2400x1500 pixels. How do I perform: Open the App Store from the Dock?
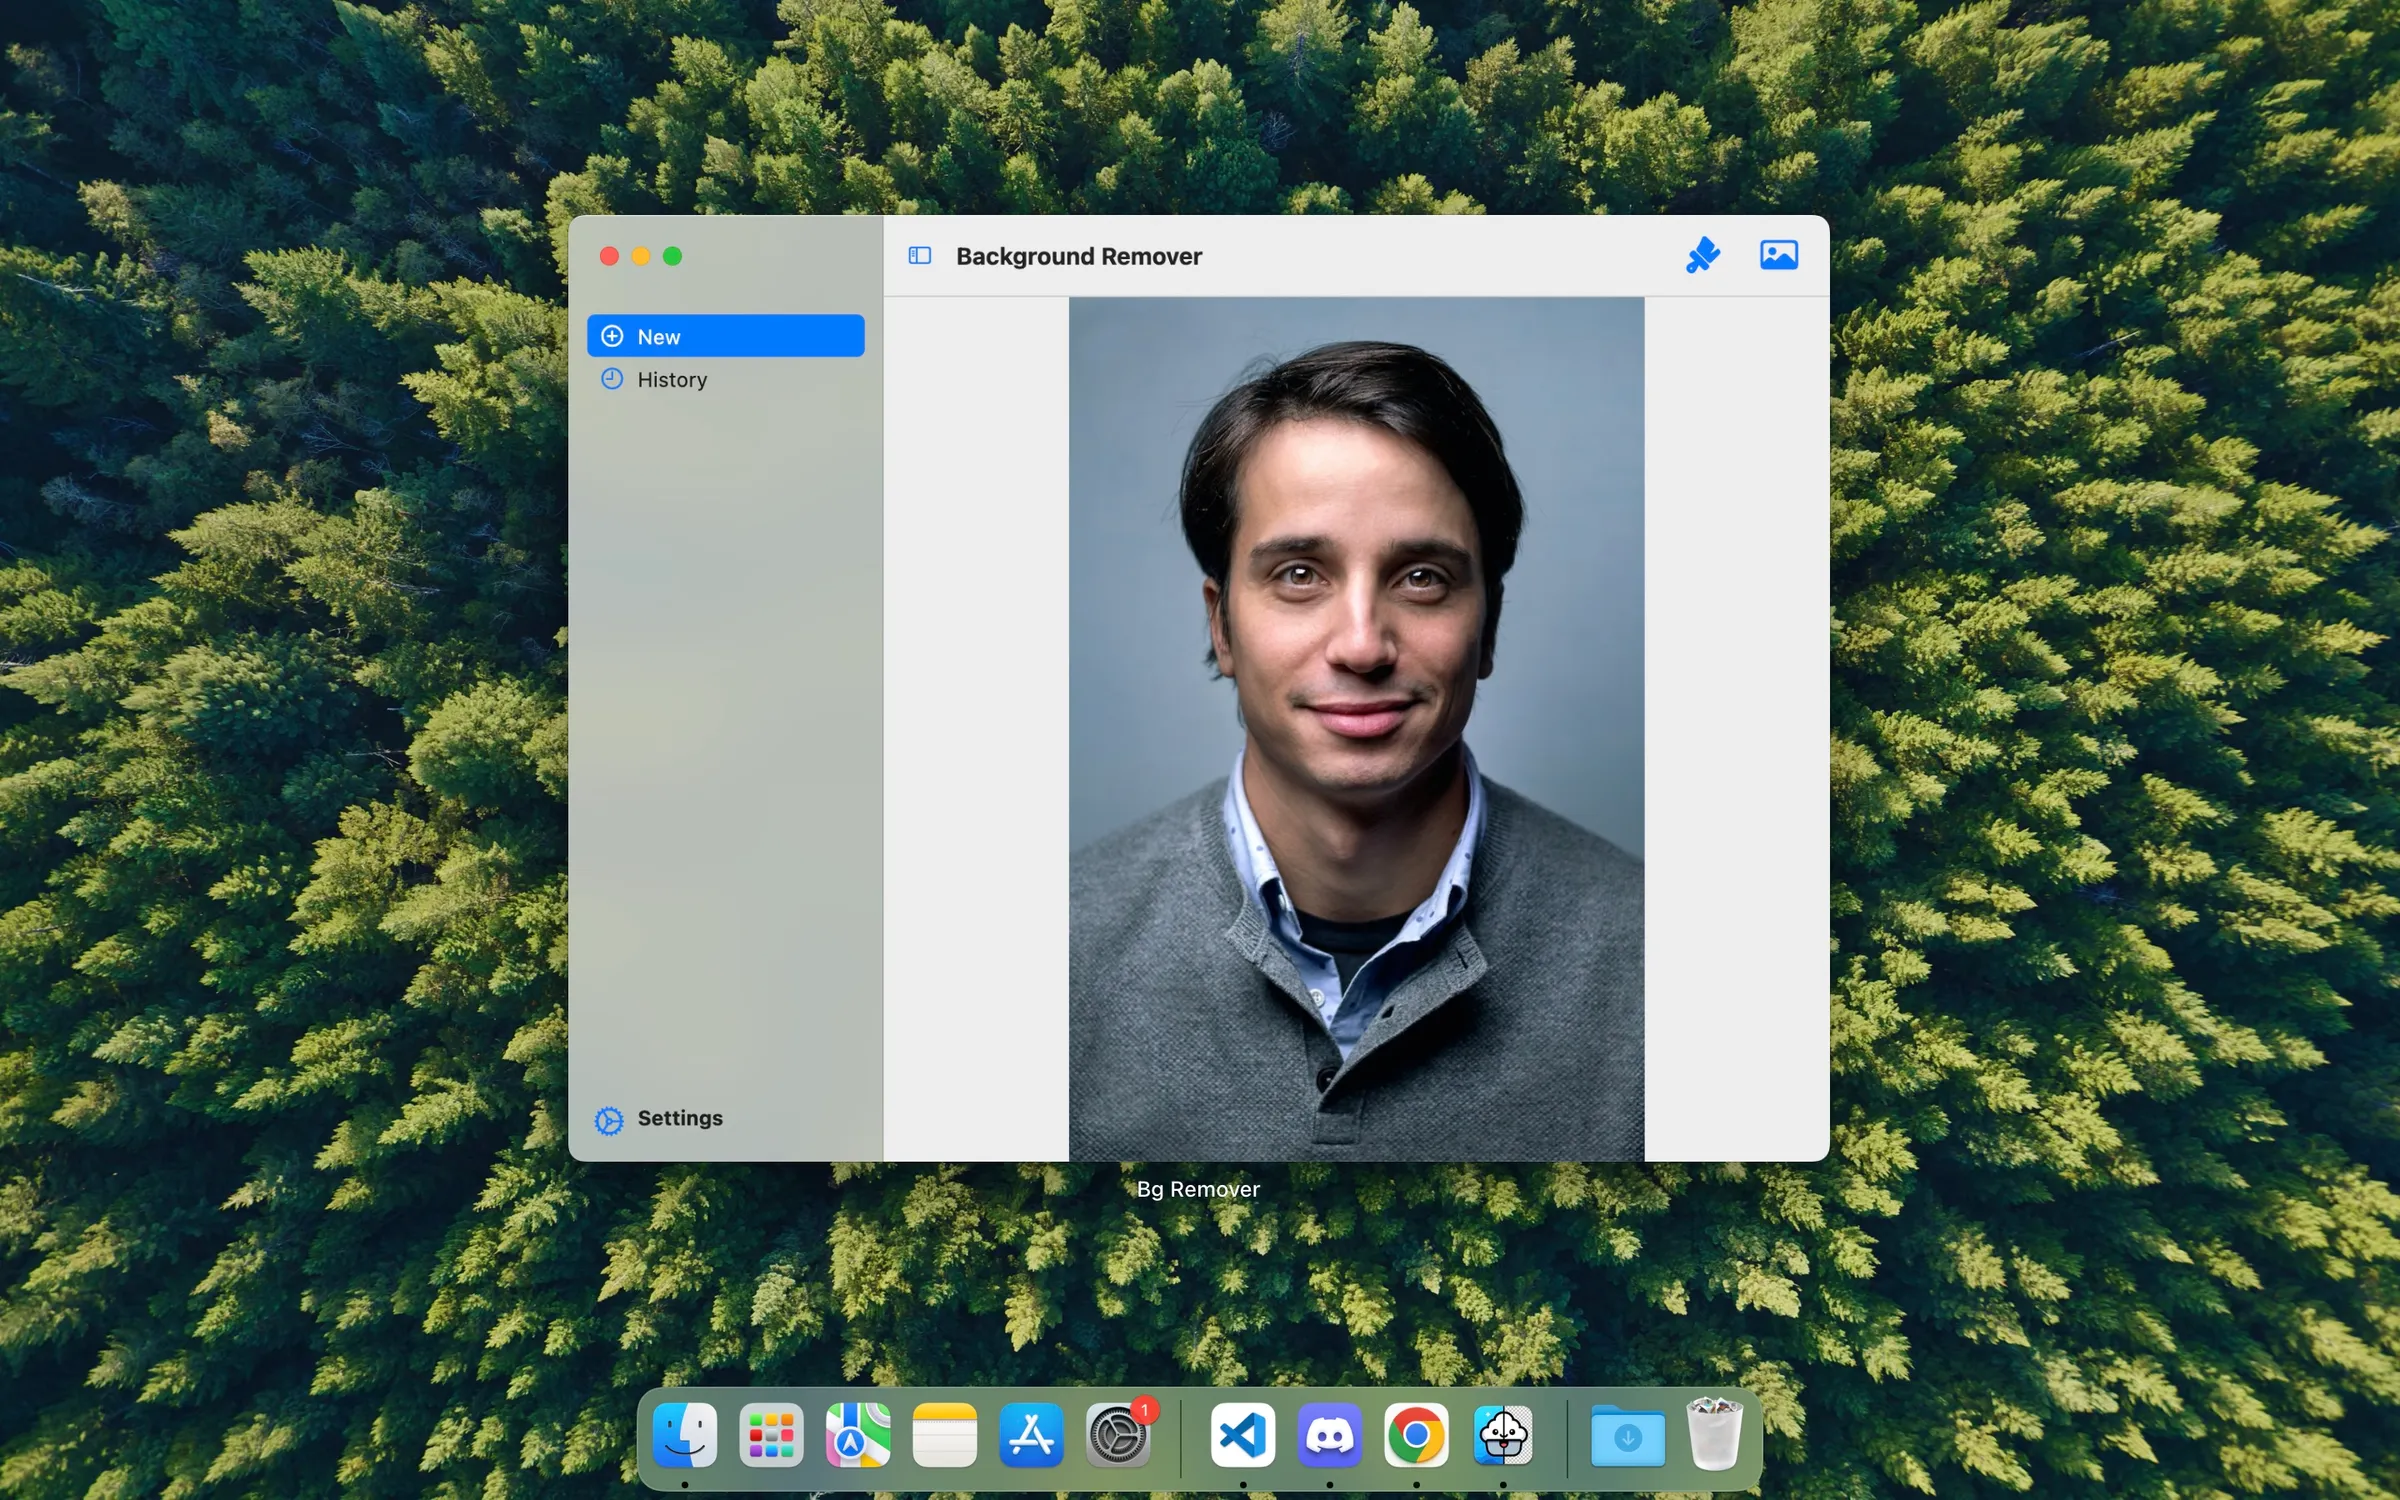[x=1031, y=1437]
